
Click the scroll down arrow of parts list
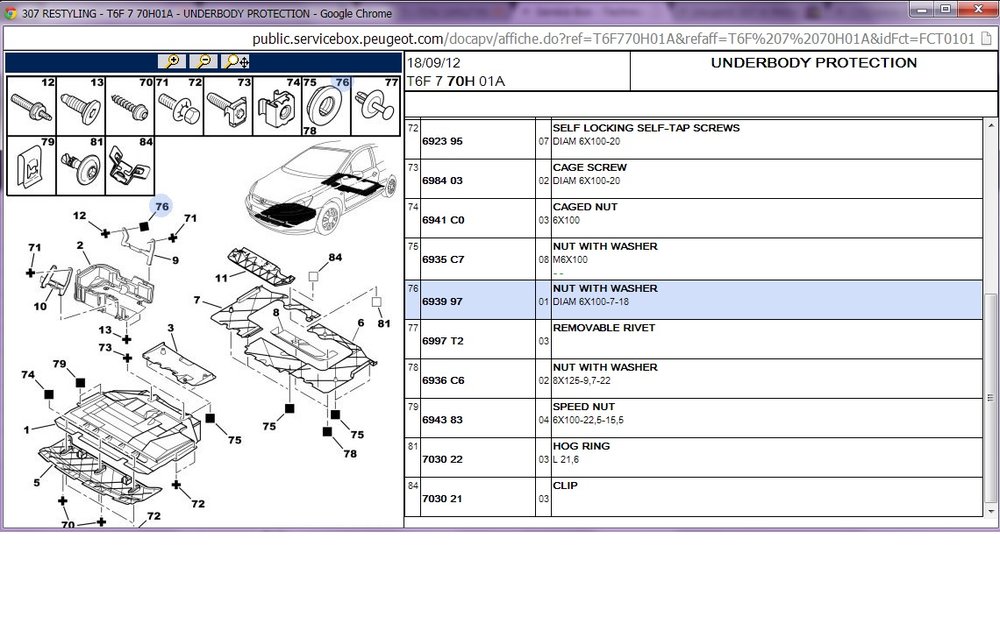(x=990, y=511)
